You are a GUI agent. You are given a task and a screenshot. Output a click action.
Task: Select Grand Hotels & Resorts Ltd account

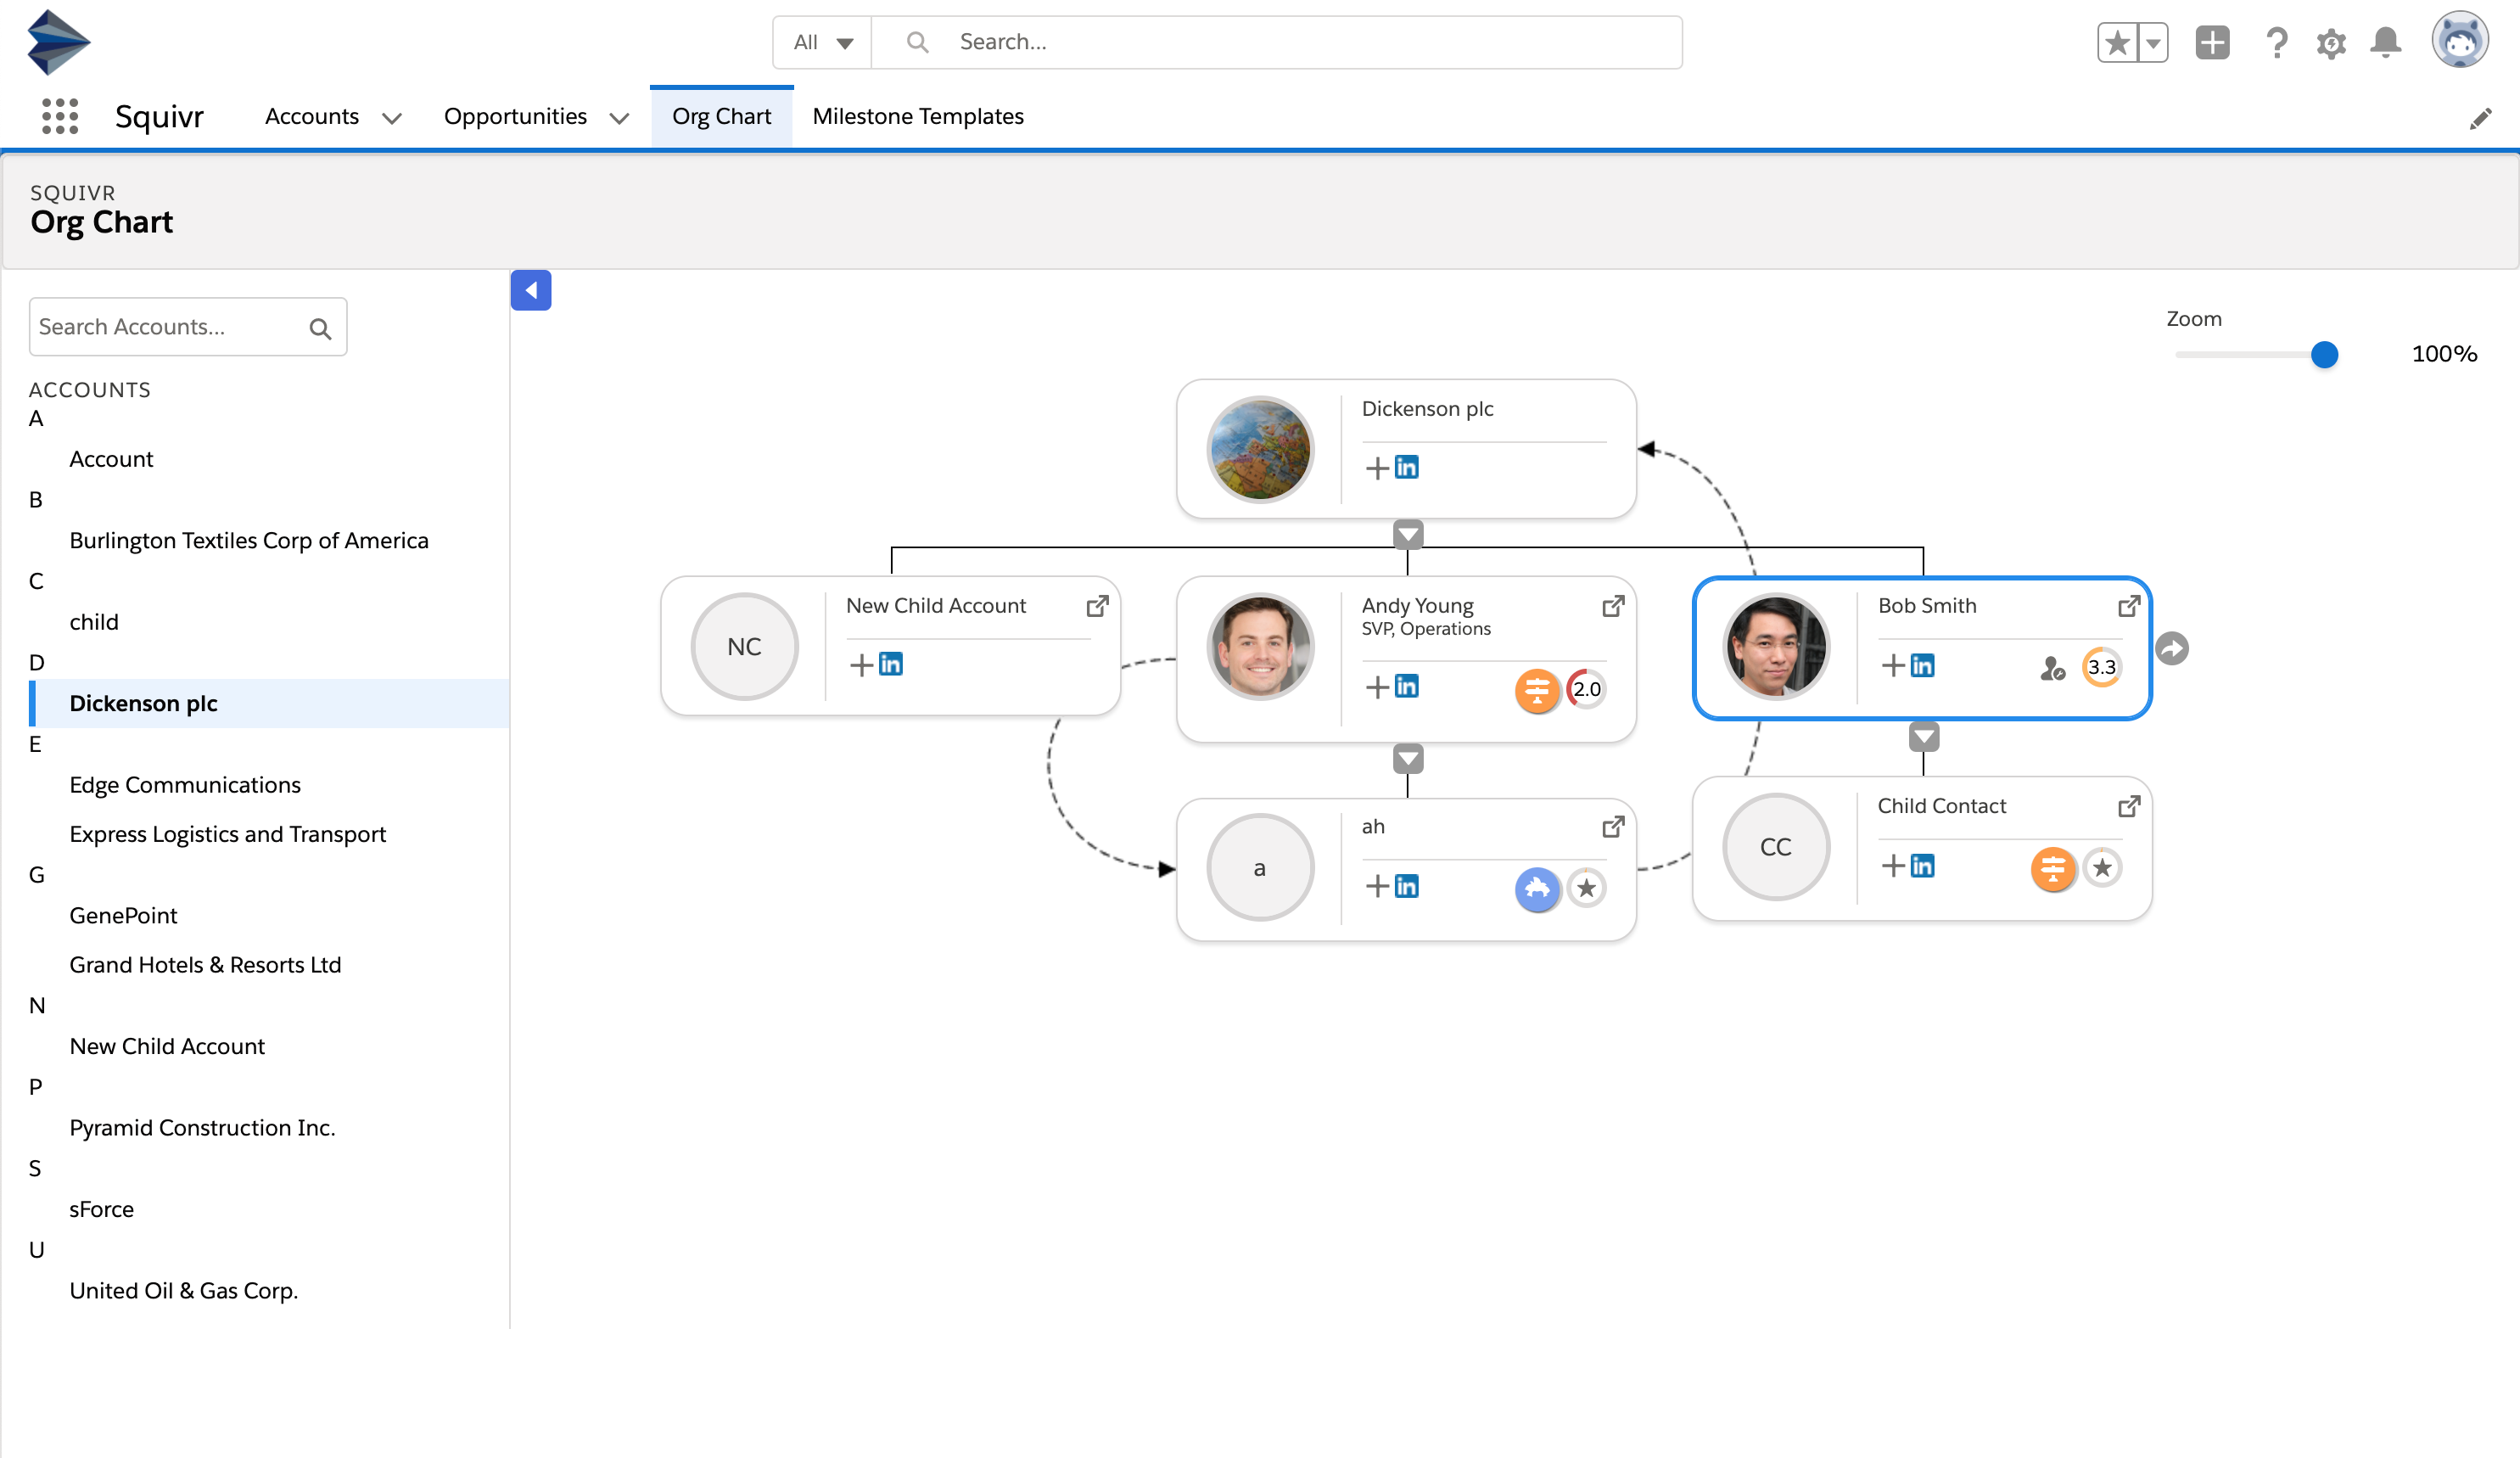pyautogui.click(x=205, y=964)
